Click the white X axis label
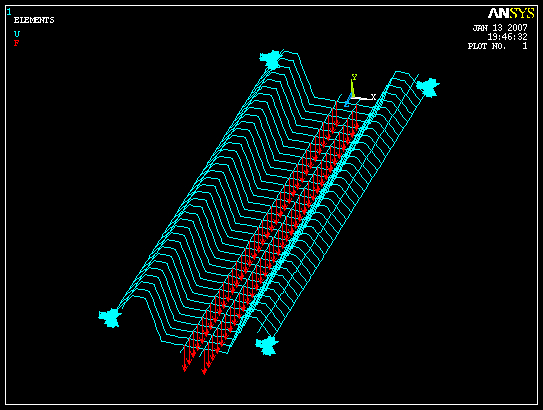This screenshot has width=543, height=410. point(373,97)
